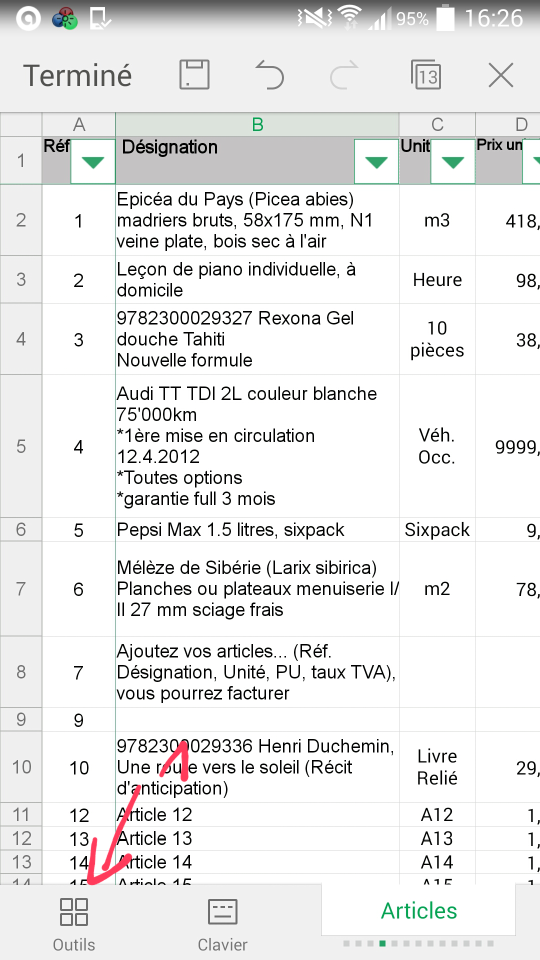
Task: Select the Articles sheet tab
Action: pos(419,910)
